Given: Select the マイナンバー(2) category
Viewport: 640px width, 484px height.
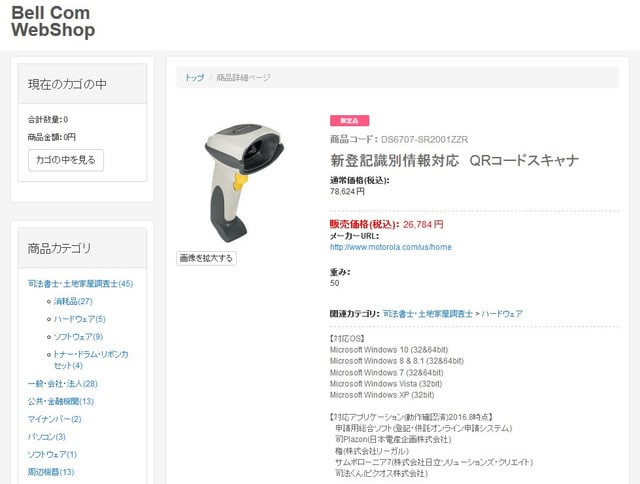Looking at the screenshot, I should point(55,419).
